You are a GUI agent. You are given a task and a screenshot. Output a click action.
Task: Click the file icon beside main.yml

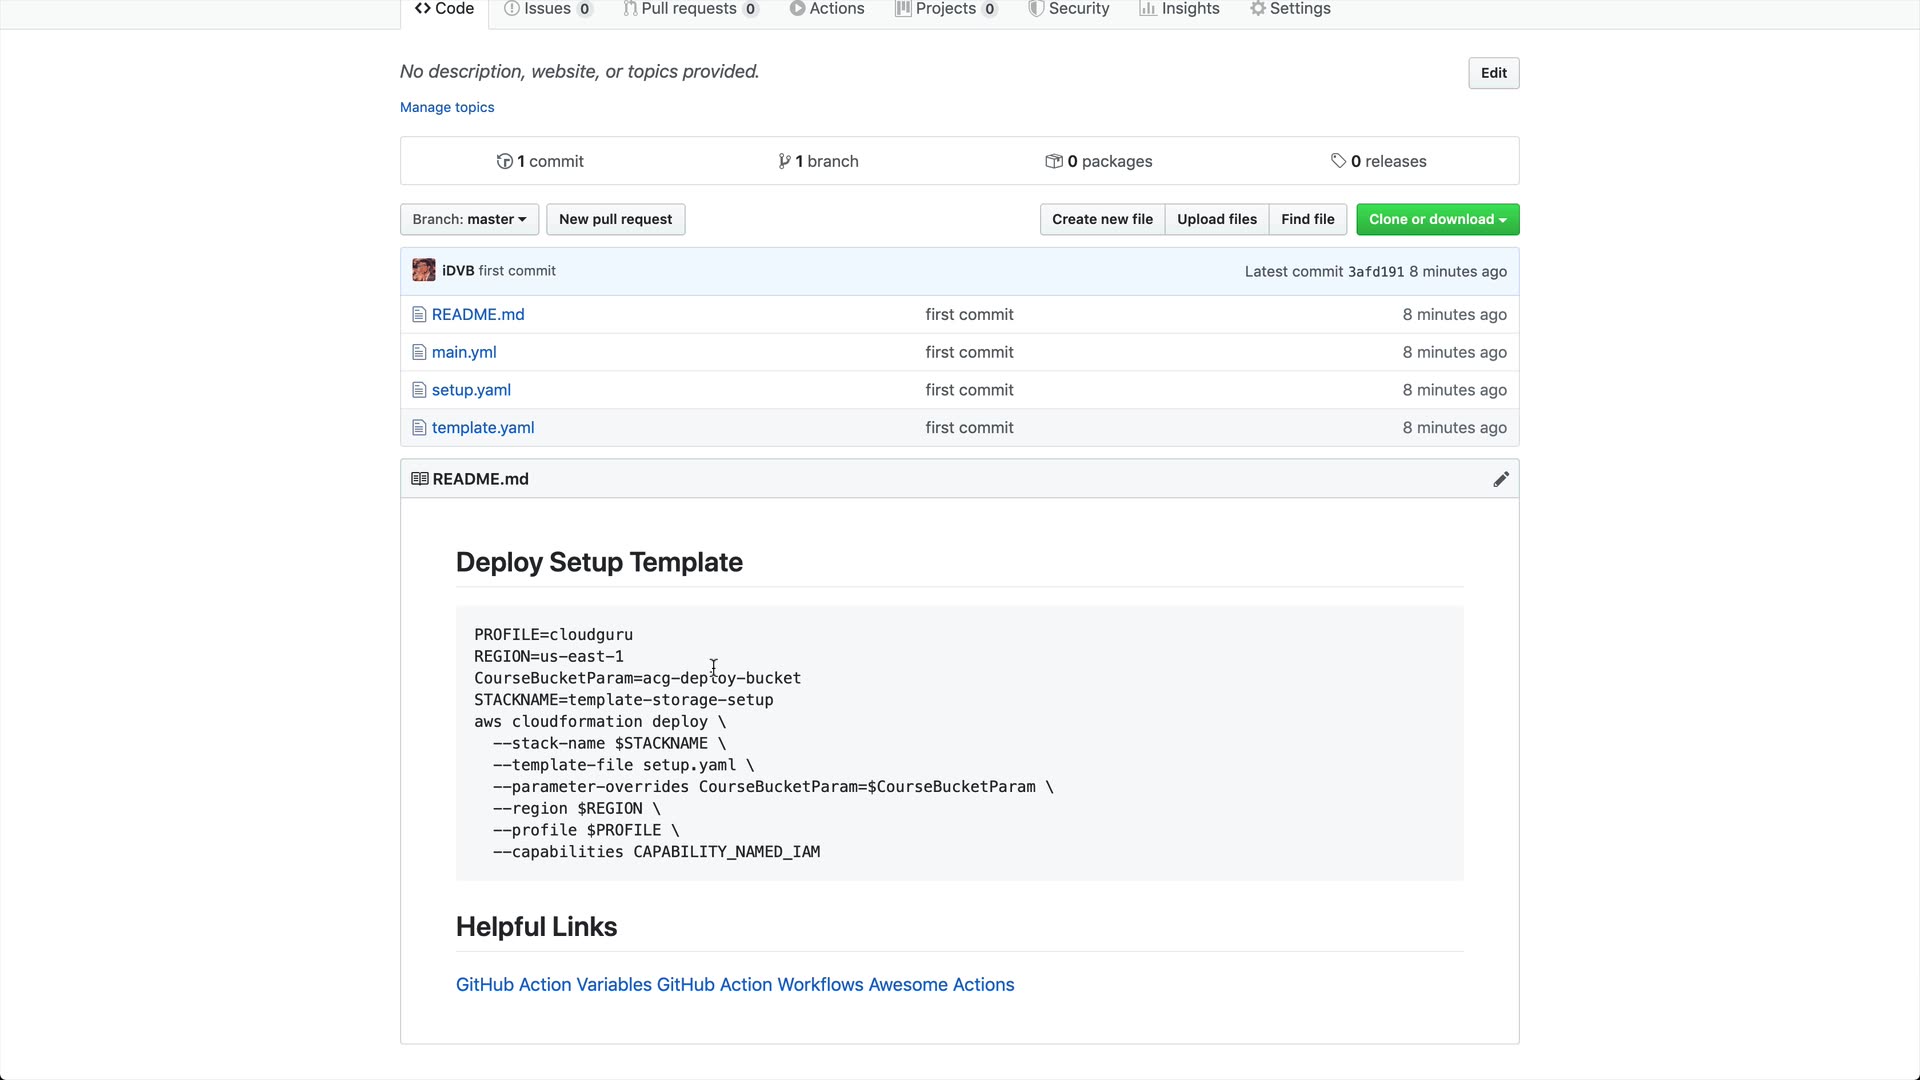pos(419,352)
